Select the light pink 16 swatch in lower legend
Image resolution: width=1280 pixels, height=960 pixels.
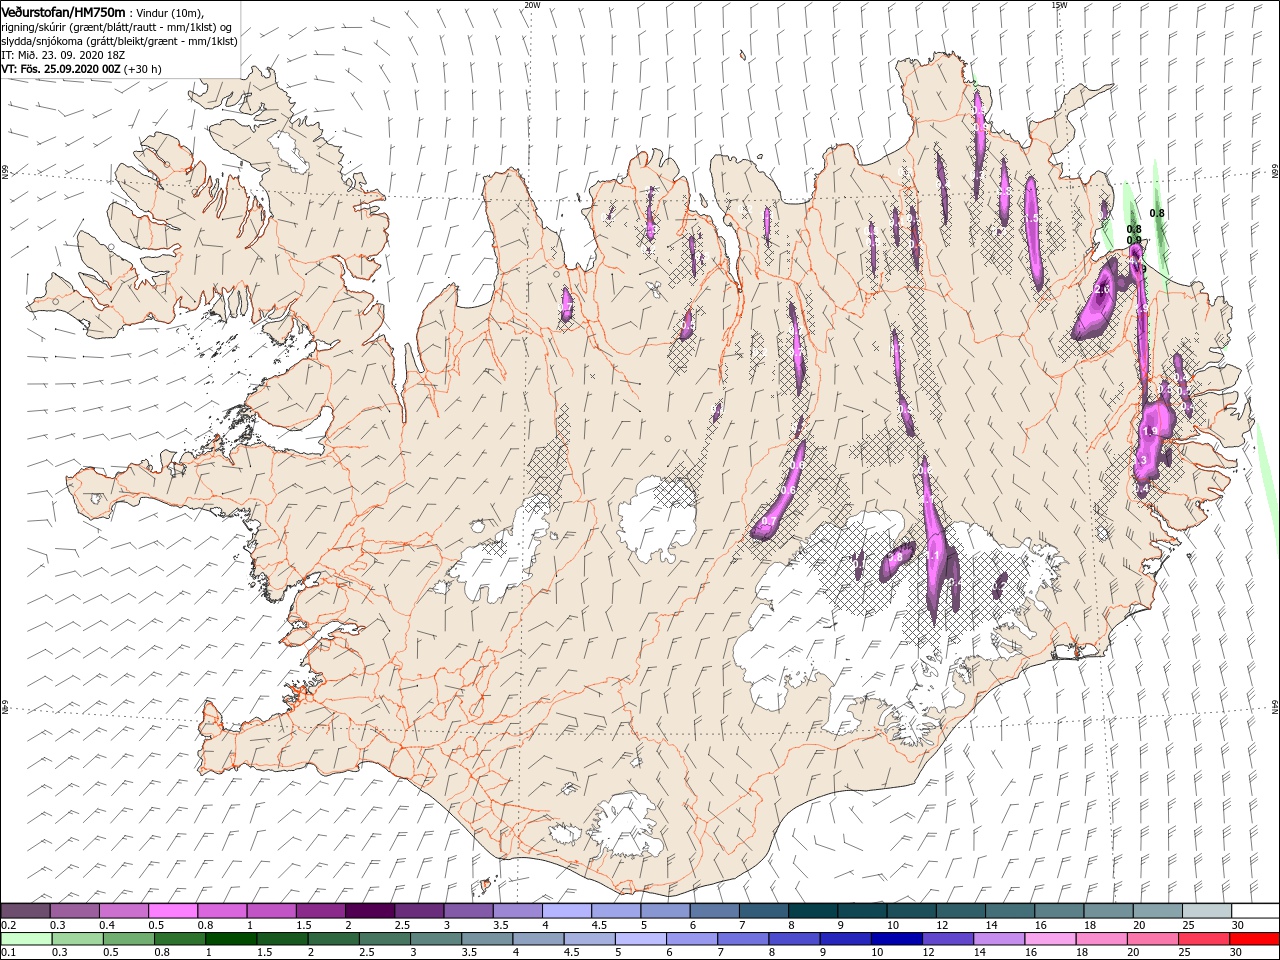(x=1048, y=939)
